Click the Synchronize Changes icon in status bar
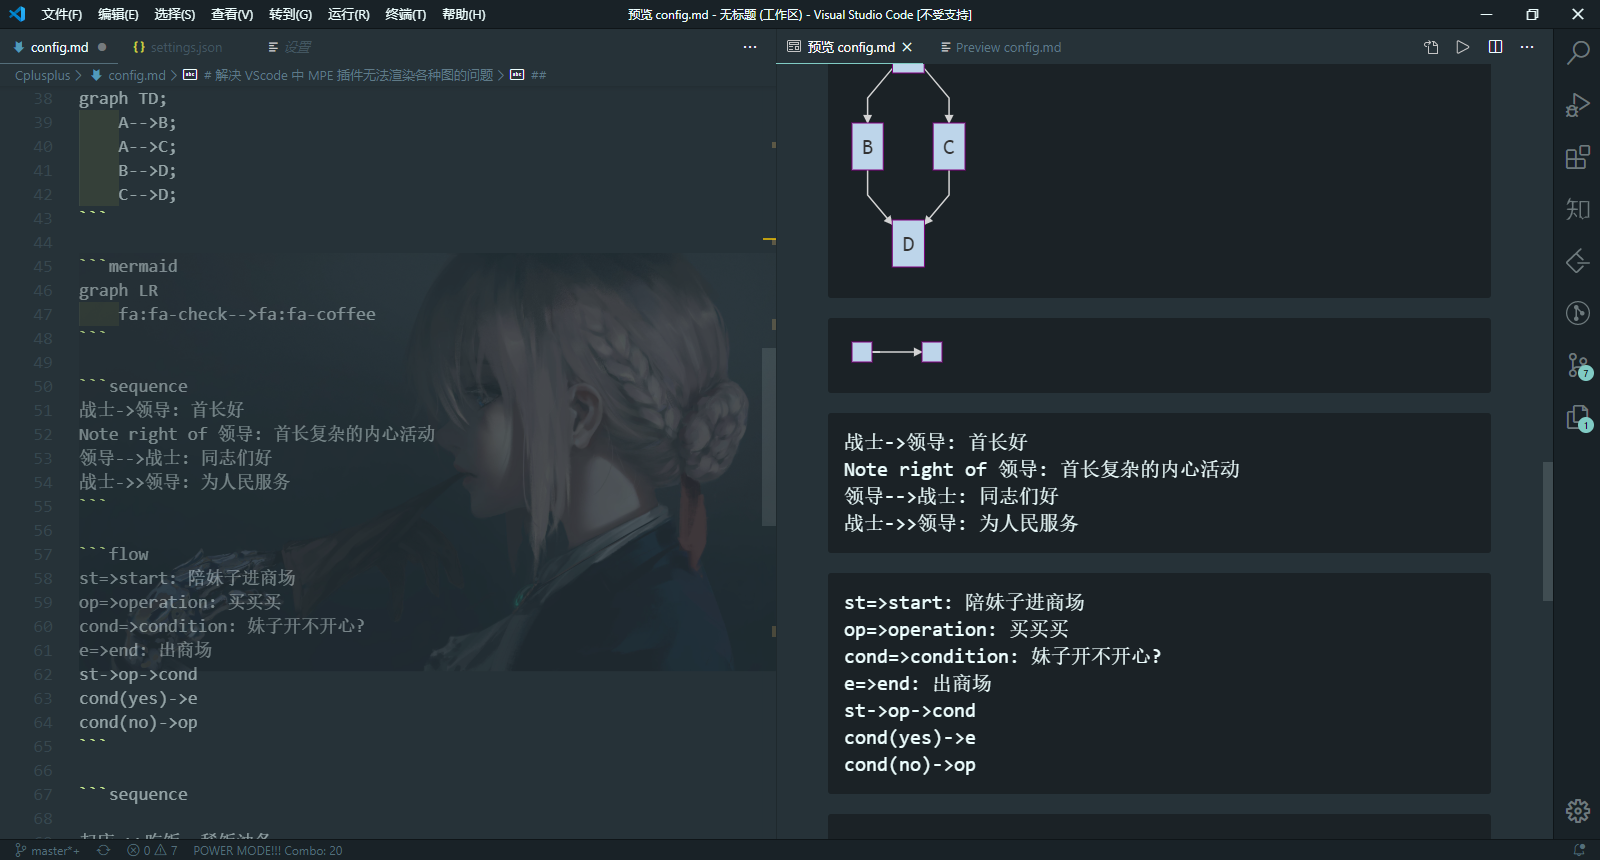This screenshot has height=860, width=1600. point(103,850)
